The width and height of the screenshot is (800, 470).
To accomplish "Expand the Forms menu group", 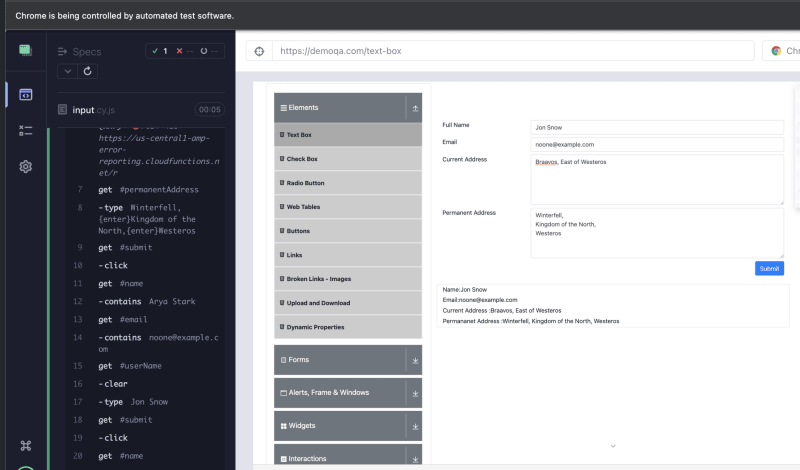I will point(348,360).
